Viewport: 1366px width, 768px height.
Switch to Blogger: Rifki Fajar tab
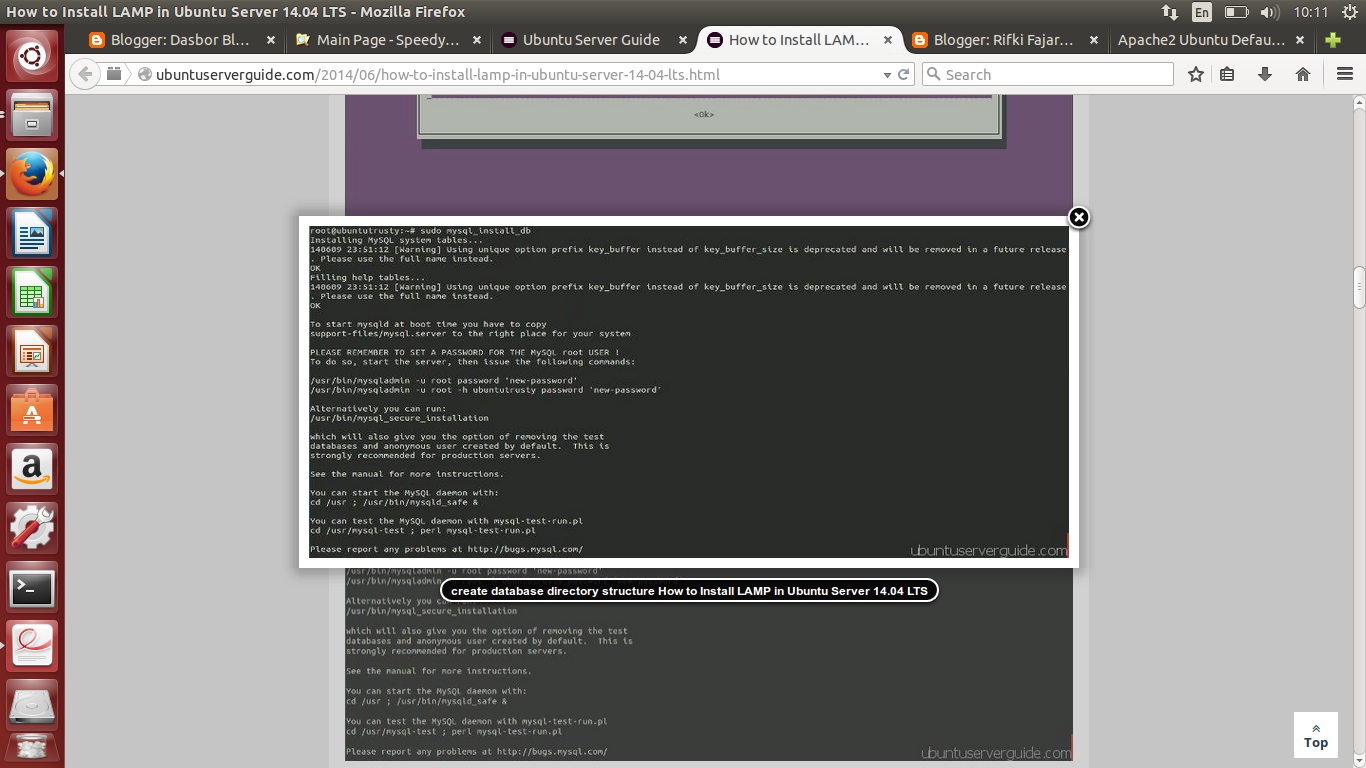(1003, 40)
